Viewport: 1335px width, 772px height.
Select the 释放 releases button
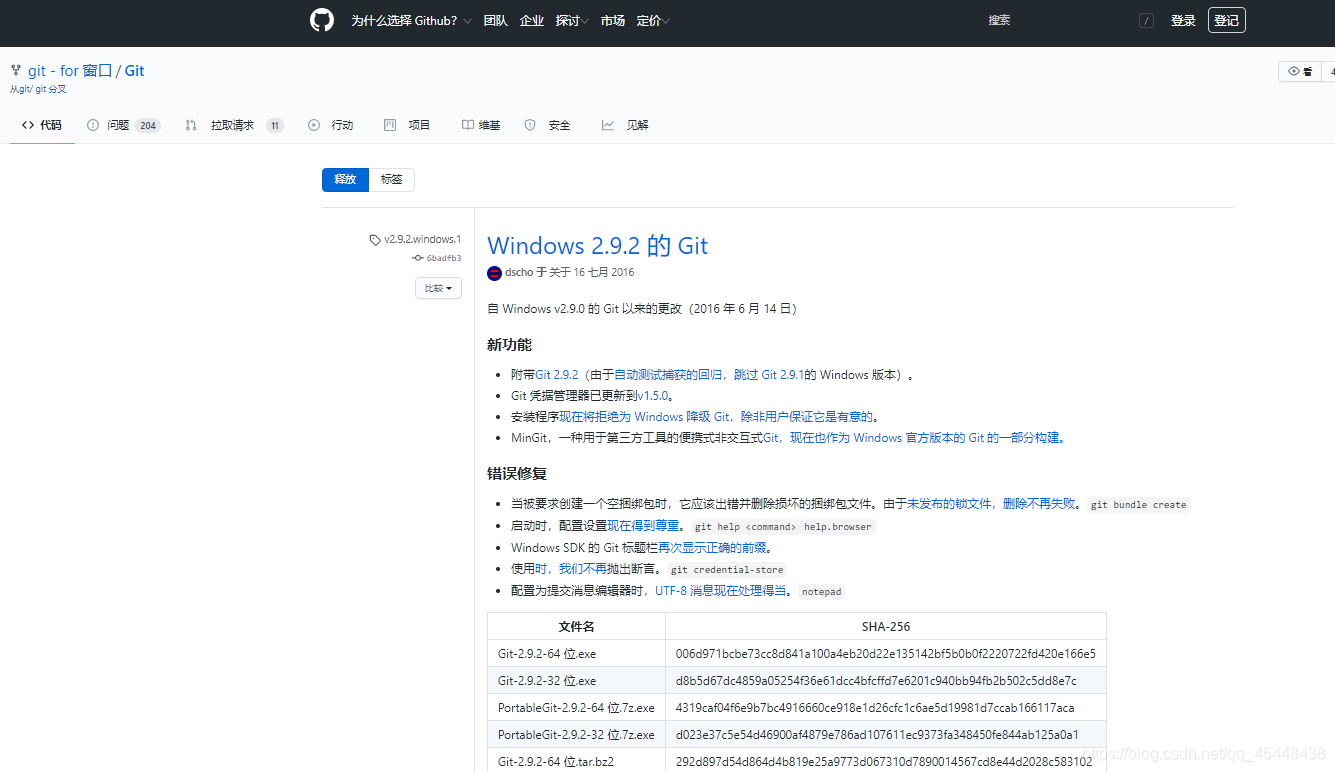click(345, 180)
